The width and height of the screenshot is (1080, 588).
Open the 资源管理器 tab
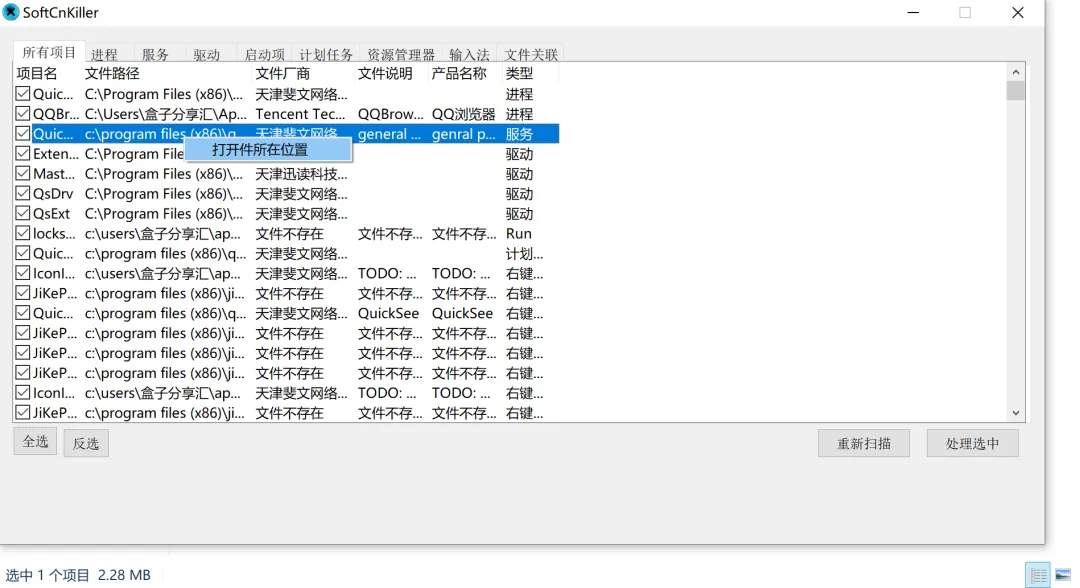pyautogui.click(x=401, y=54)
